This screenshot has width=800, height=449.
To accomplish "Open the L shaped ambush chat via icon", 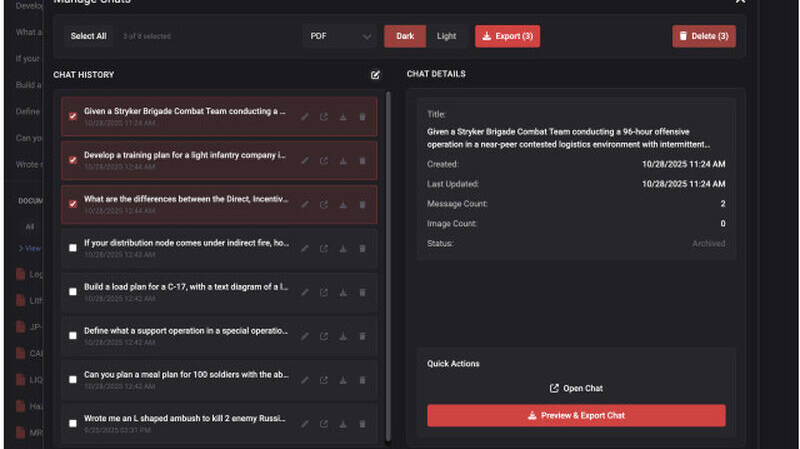I will (324, 423).
